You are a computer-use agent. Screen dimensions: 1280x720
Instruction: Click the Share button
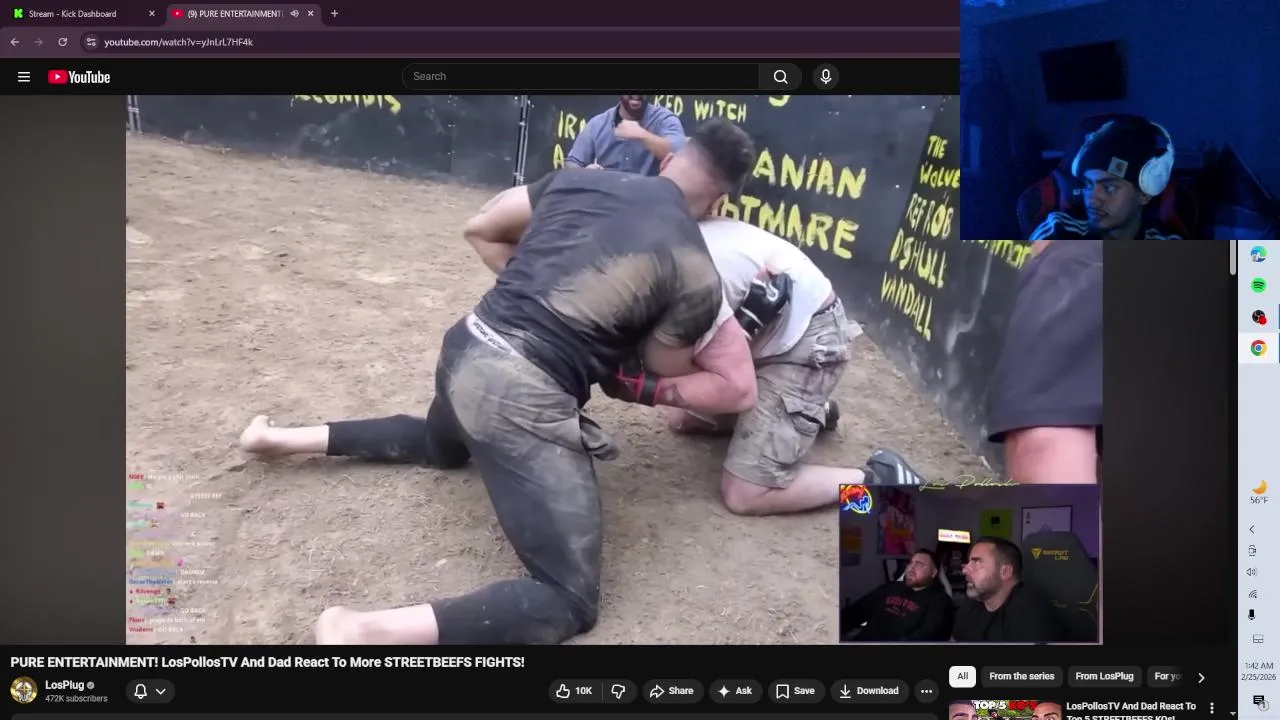pos(671,691)
